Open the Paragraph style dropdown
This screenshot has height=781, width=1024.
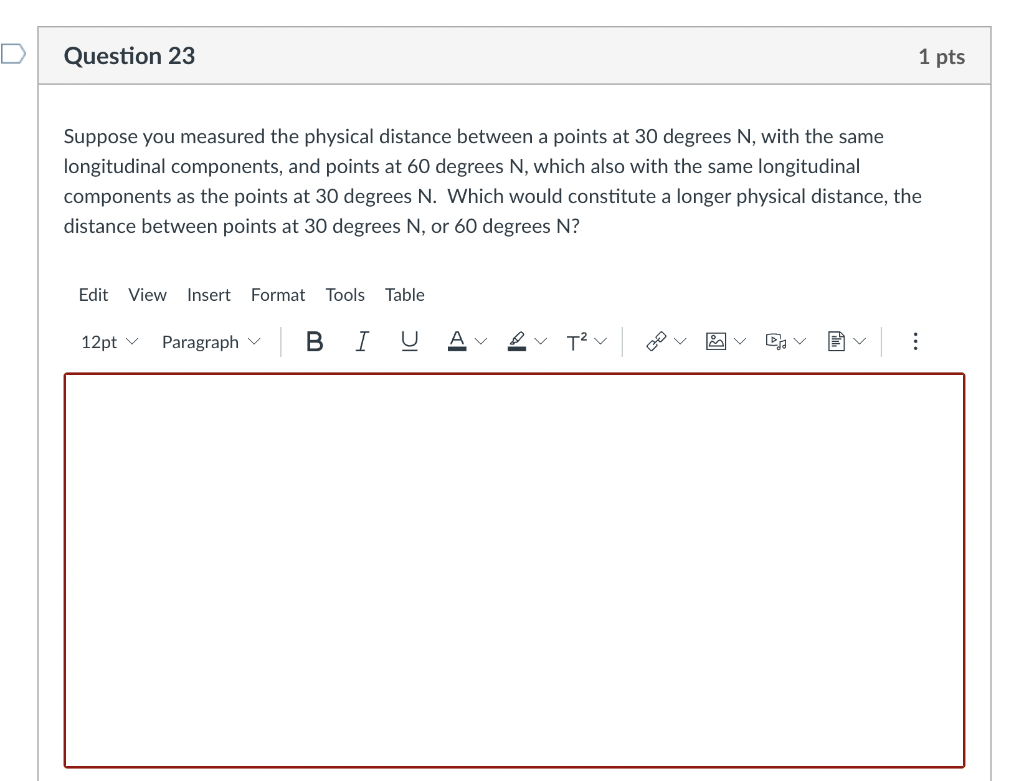[210, 341]
